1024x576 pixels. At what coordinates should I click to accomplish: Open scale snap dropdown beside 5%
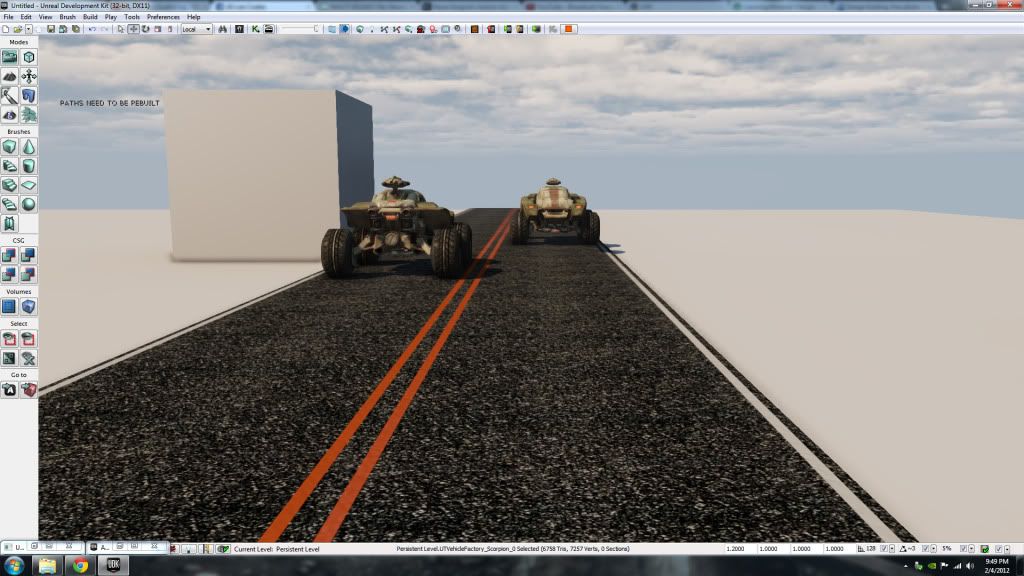972,549
